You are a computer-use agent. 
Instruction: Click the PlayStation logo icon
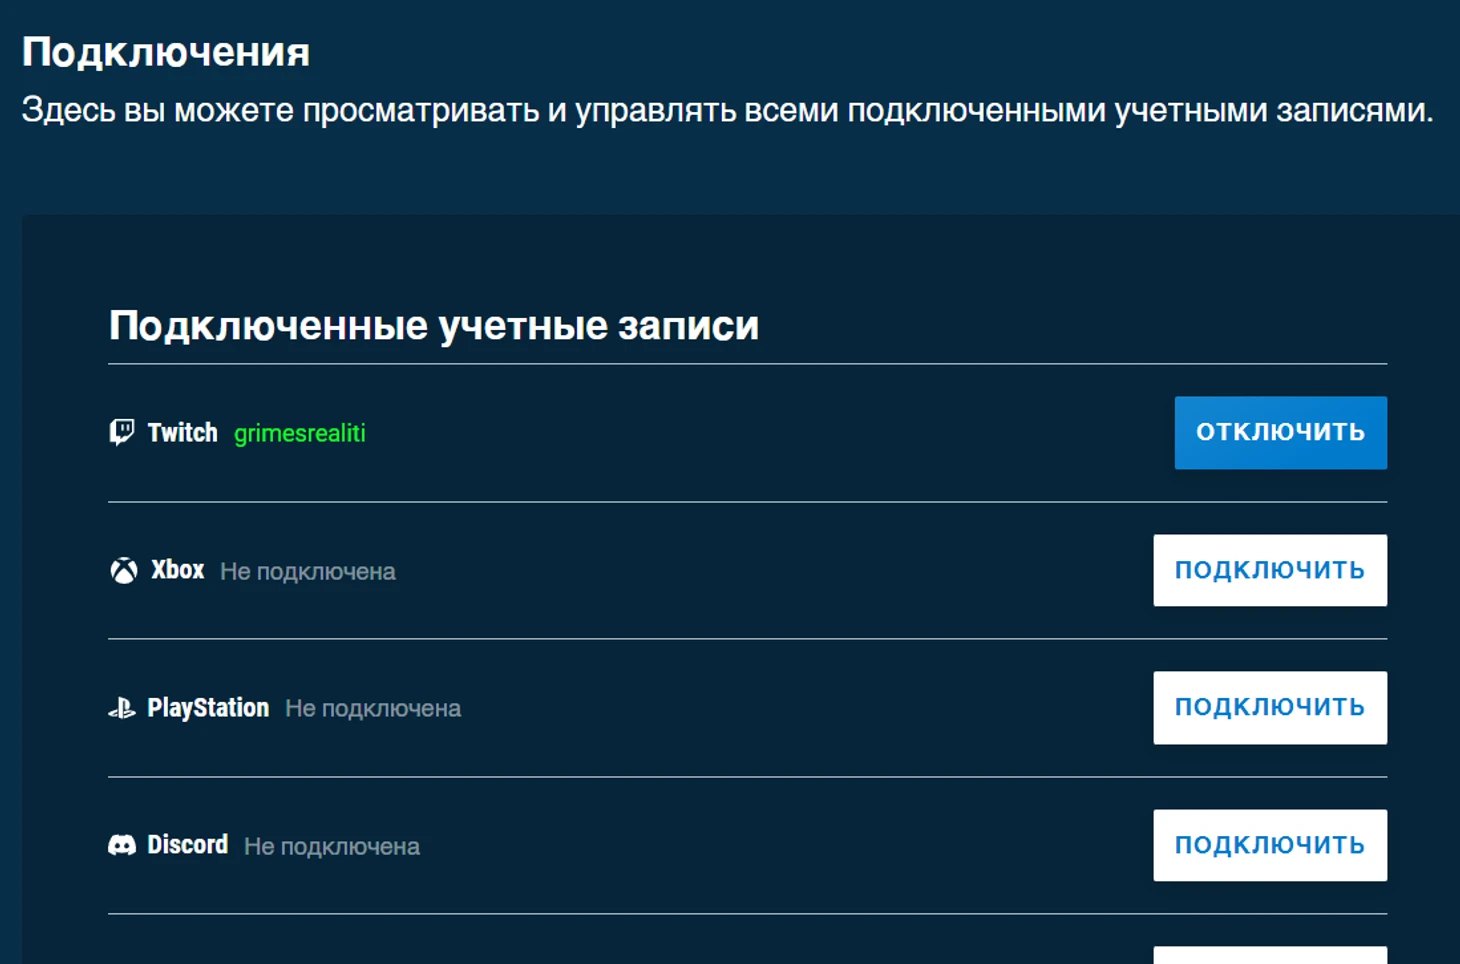point(121,708)
